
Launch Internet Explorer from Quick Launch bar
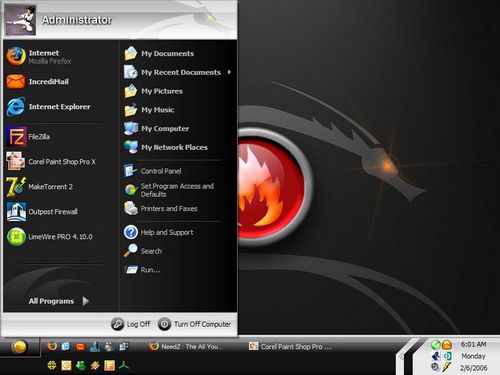[66, 346]
